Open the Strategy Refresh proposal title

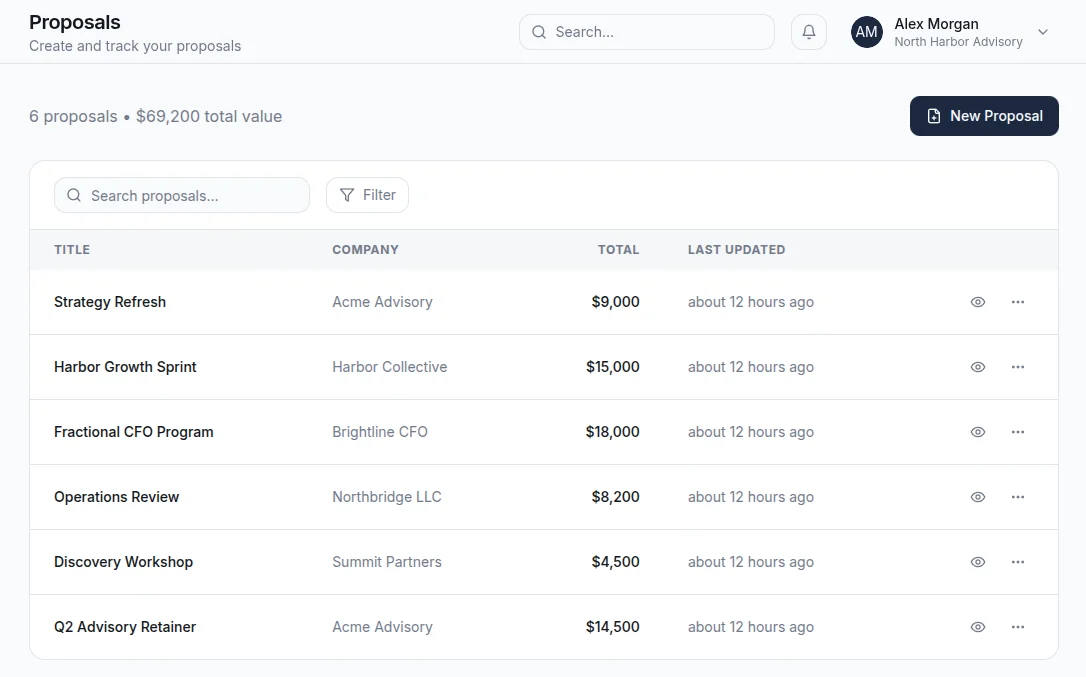[110, 302]
